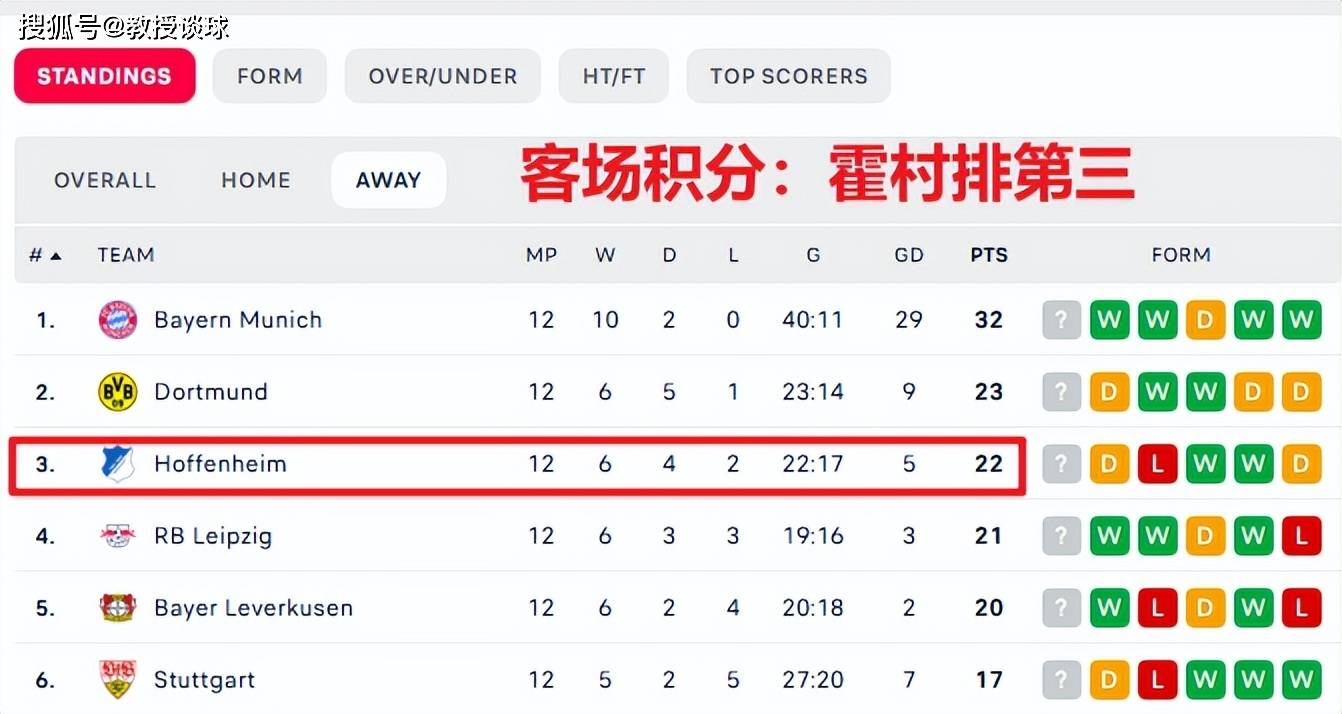
Task: Click Dortmund's first orange D form badge
Action: click(1109, 393)
